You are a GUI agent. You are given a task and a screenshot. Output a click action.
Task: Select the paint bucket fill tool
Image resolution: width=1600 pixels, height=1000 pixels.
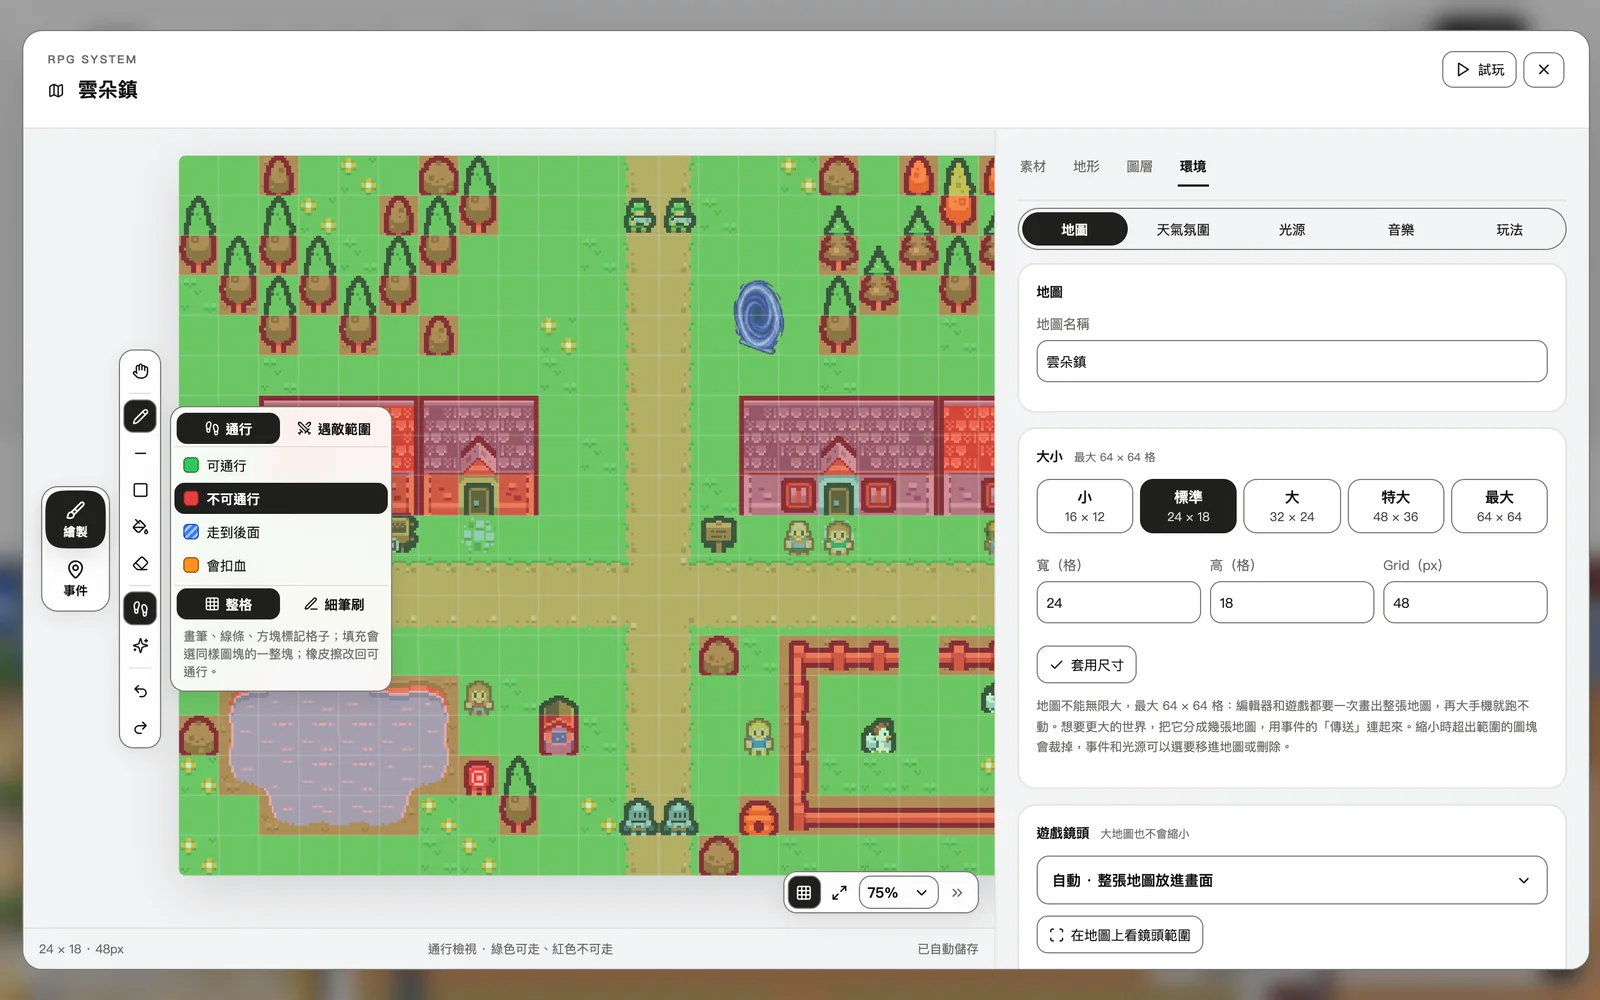click(x=140, y=527)
